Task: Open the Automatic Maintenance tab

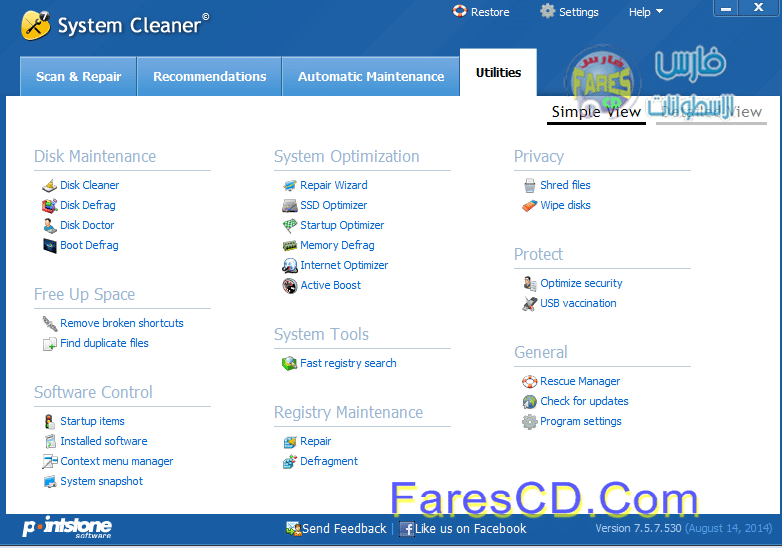Action: click(x=371, y=76)
